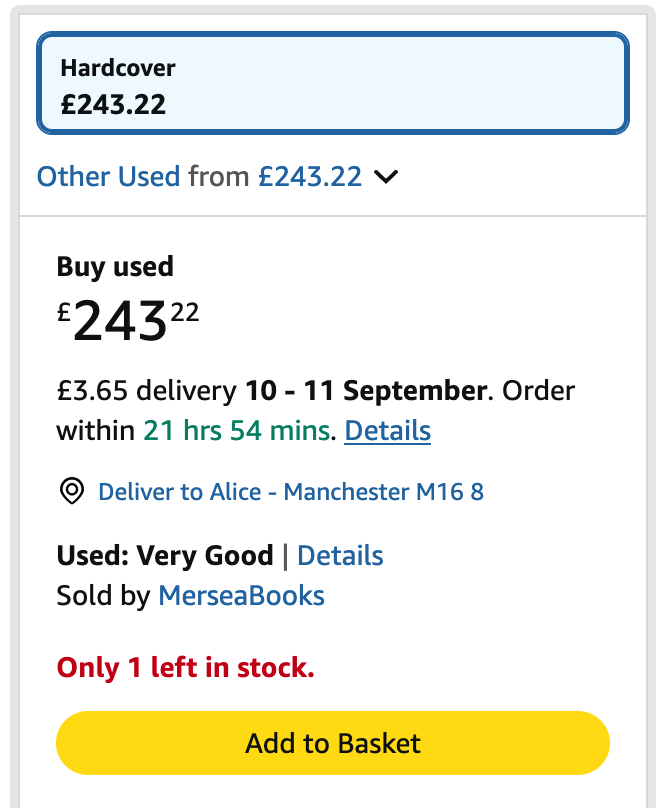
Task: Click the location pin icon
Action: [72, 492]
